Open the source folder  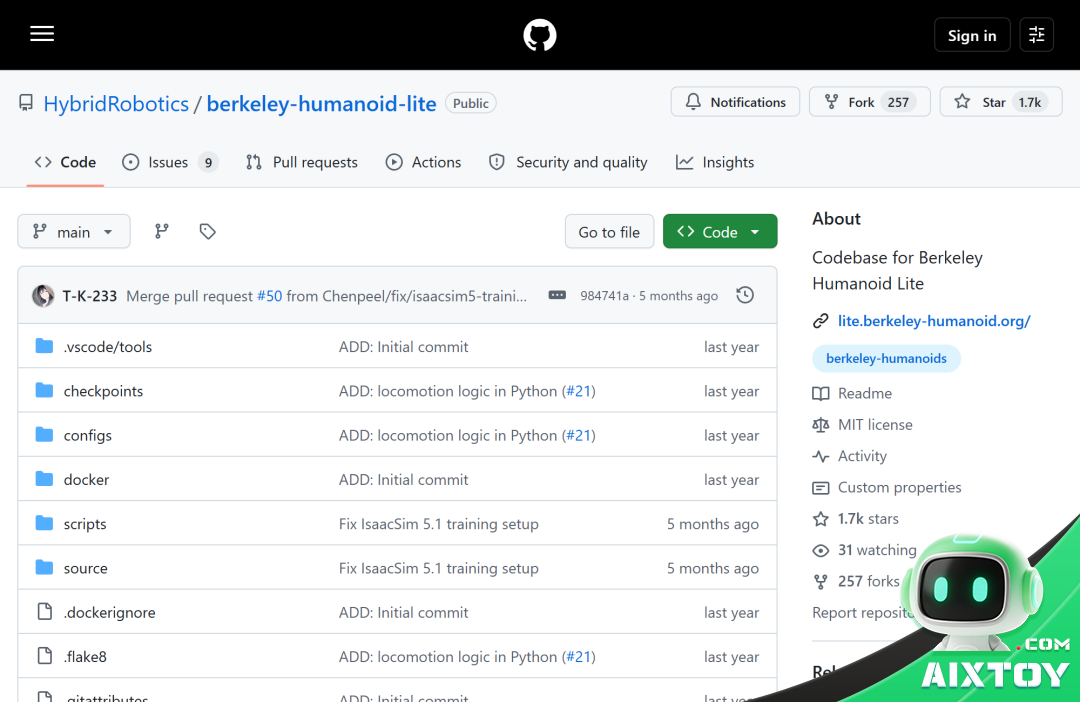click(x=85, y=568)
